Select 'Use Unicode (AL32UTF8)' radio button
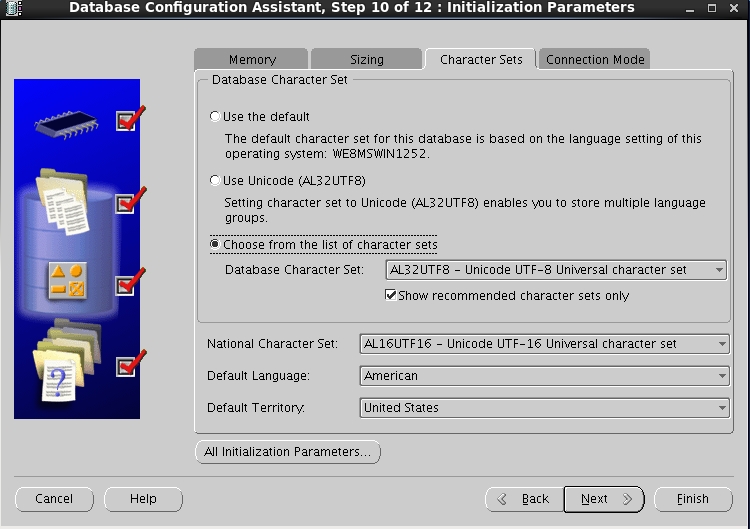Viewport: 750px width, 529px height. 215,181
